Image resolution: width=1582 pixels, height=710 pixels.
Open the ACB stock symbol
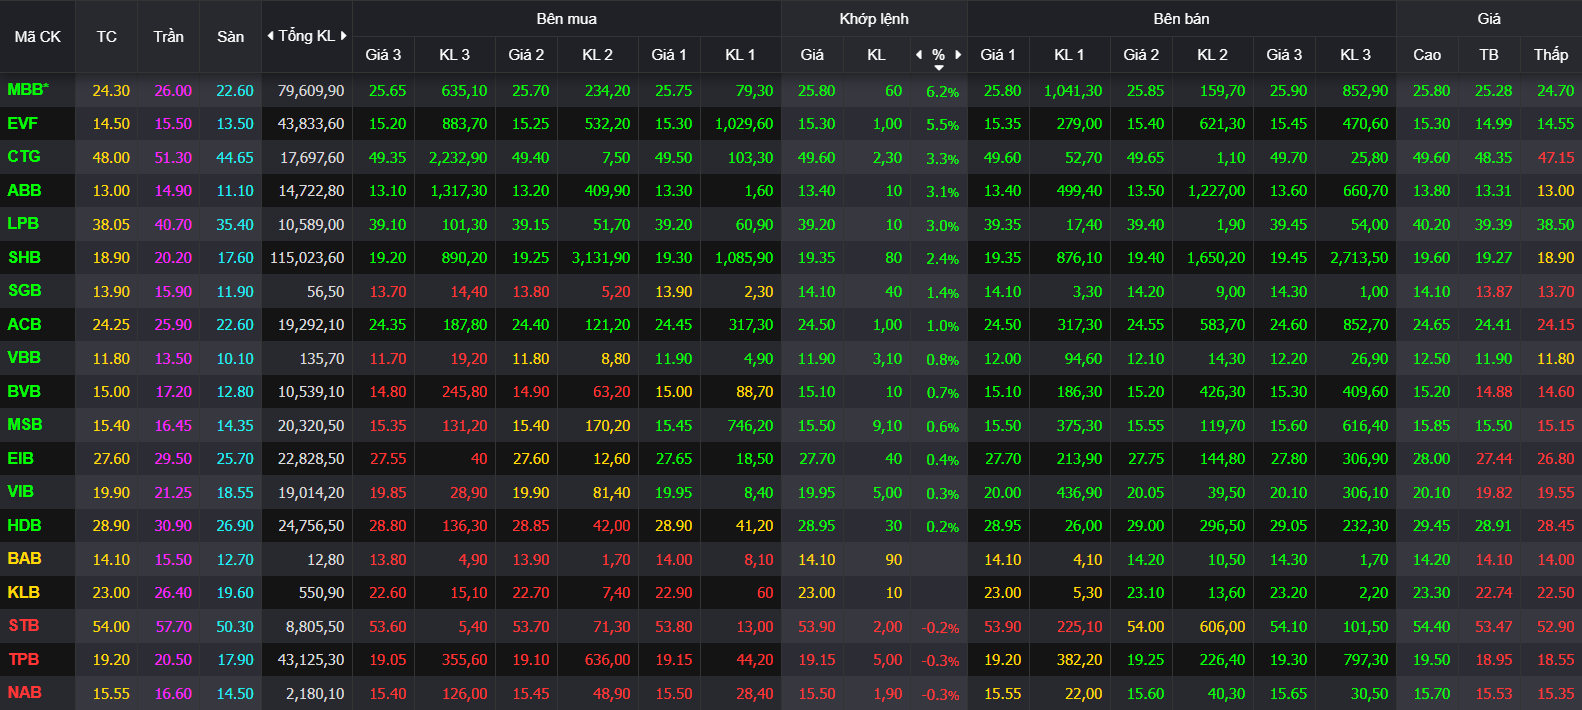24,325
